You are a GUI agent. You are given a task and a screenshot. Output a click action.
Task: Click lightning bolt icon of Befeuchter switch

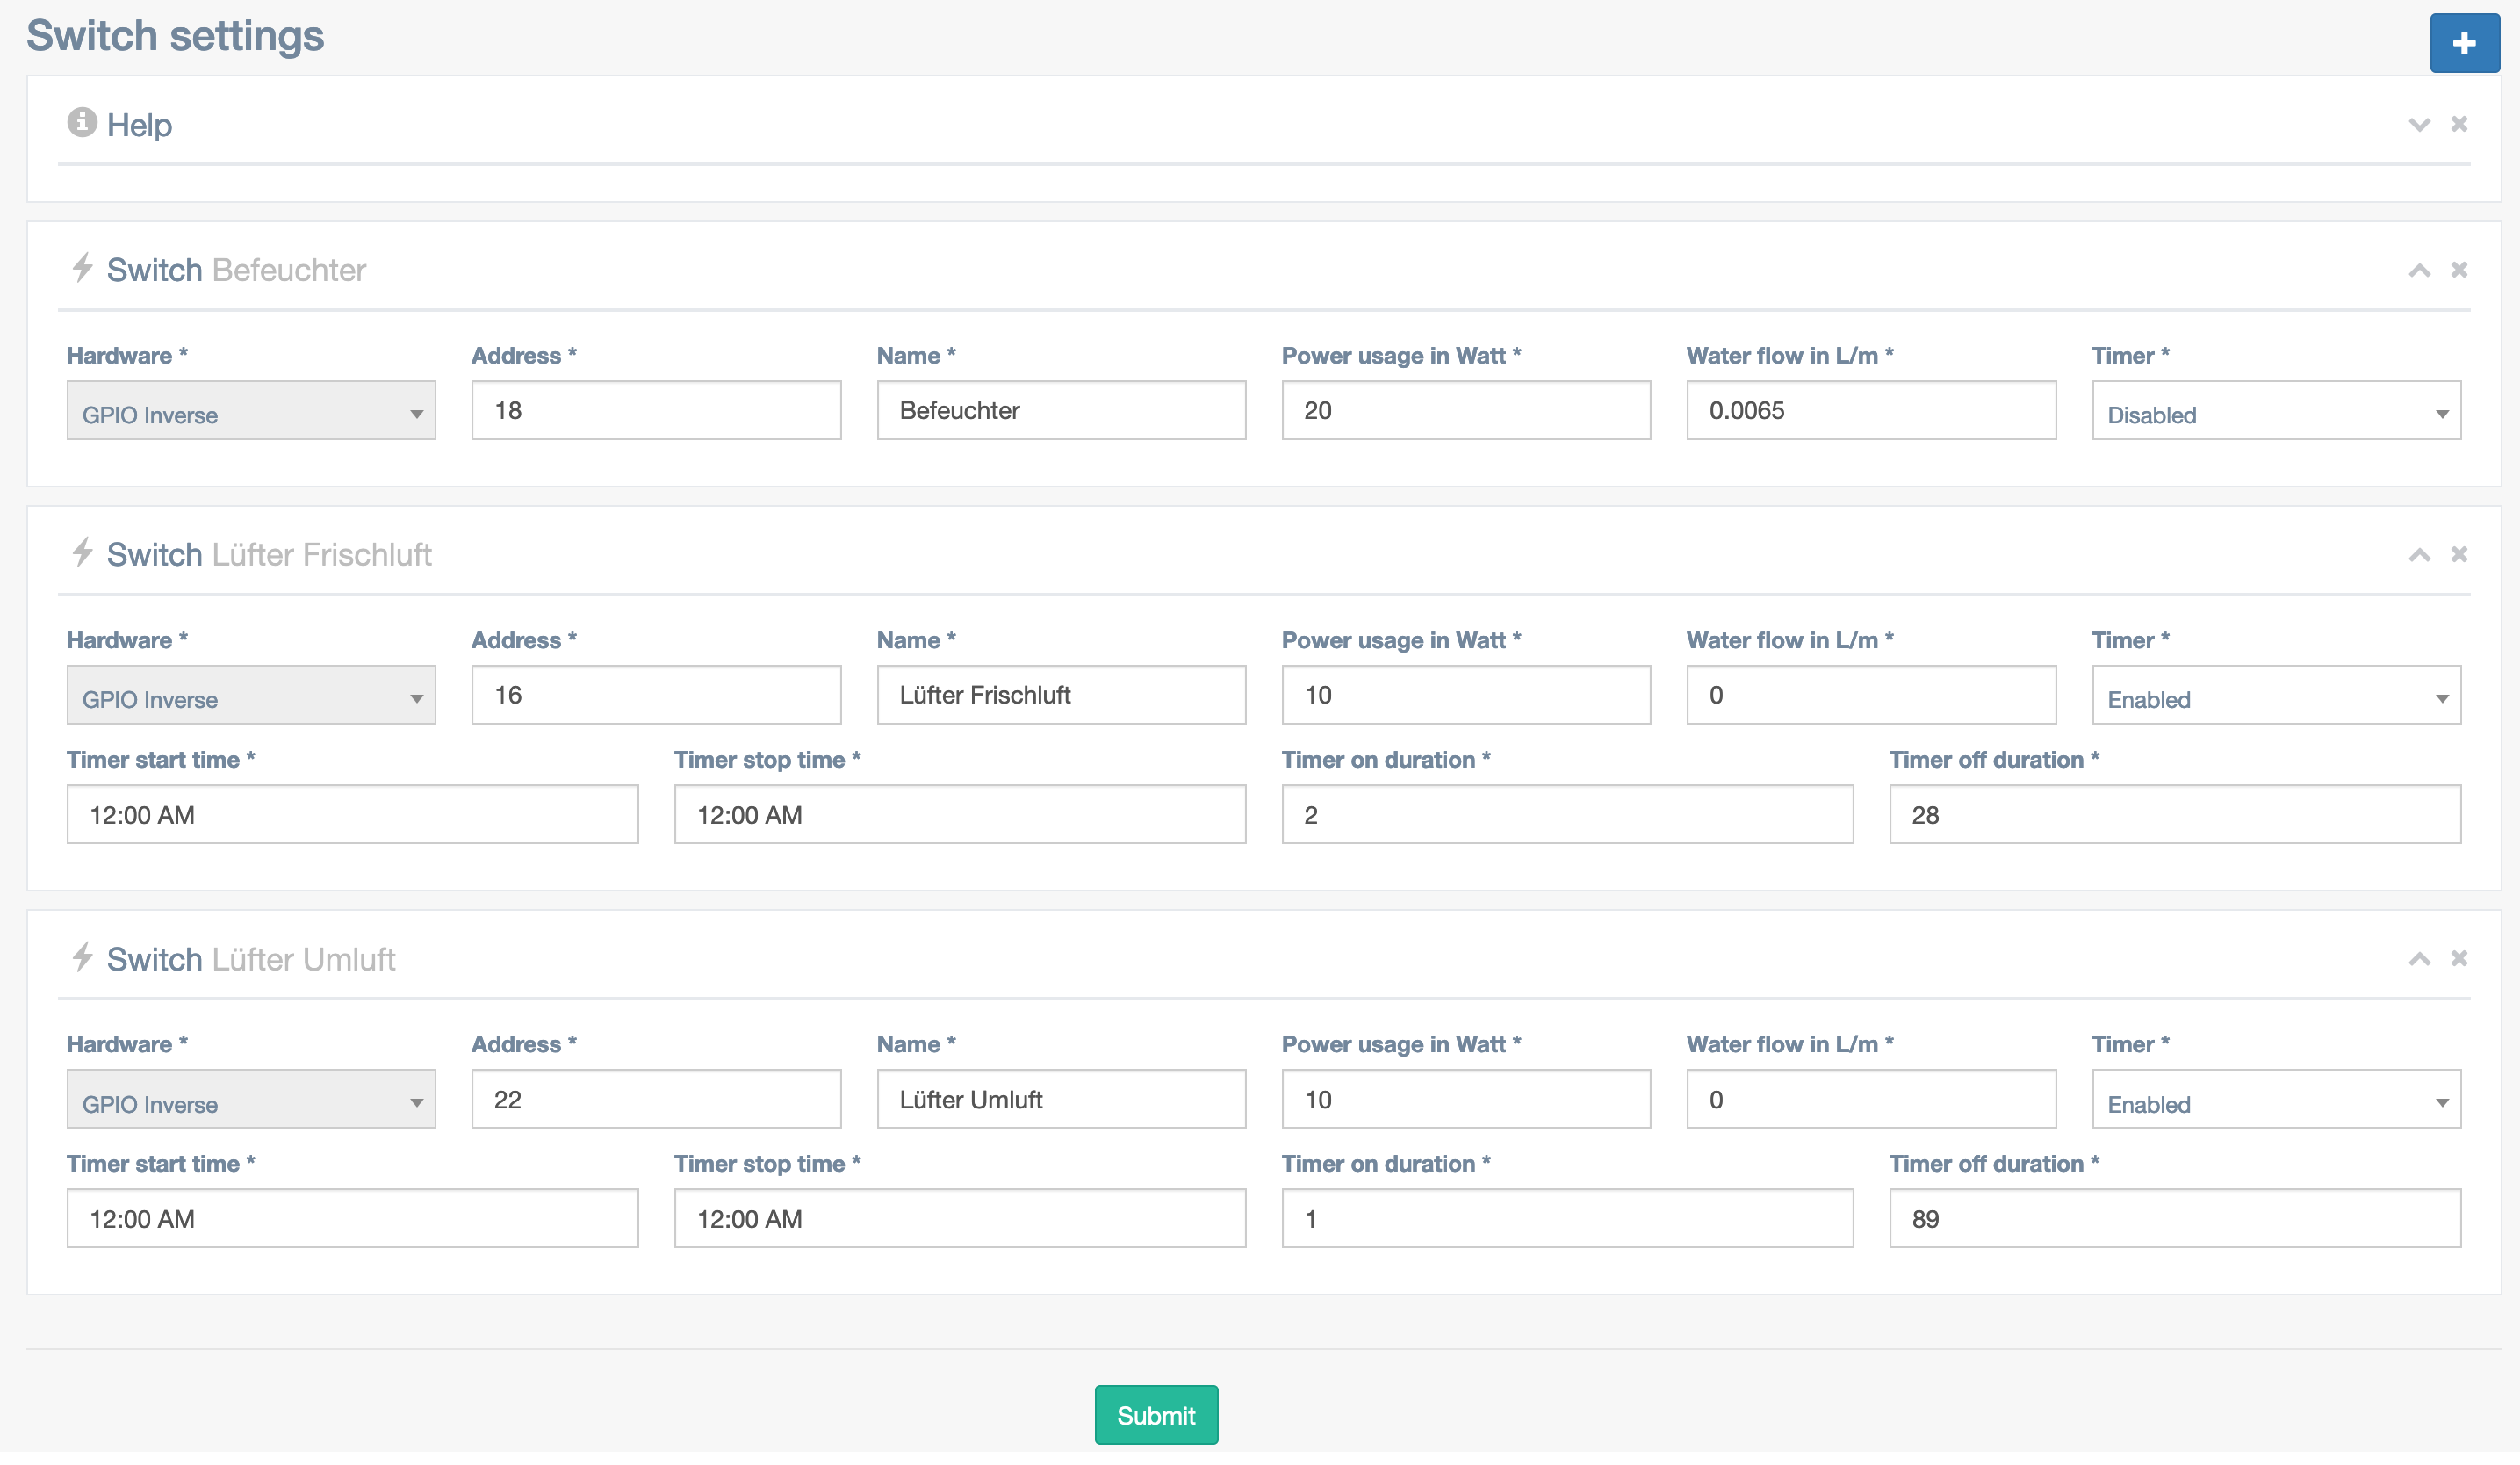click(x=83, y=268)
